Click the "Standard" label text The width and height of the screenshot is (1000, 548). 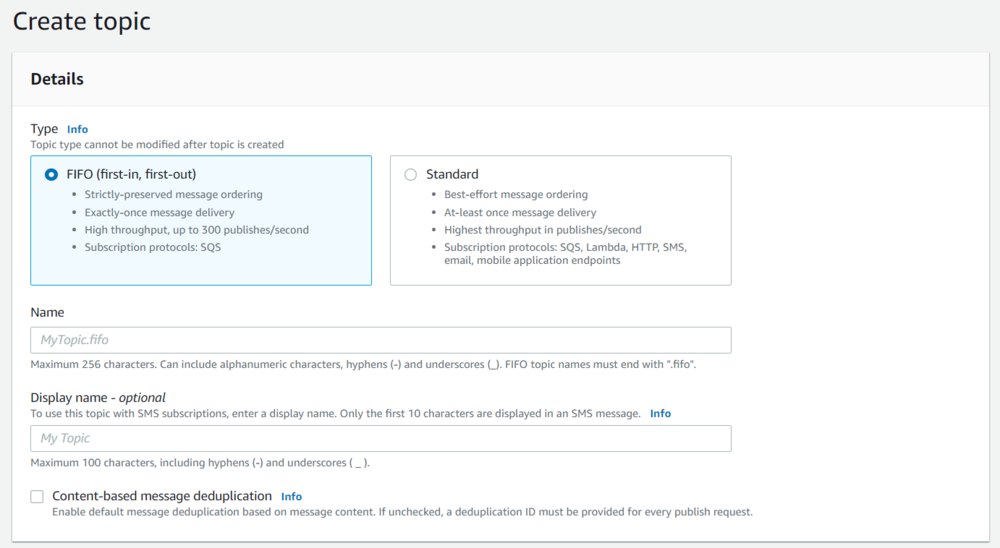452,174
